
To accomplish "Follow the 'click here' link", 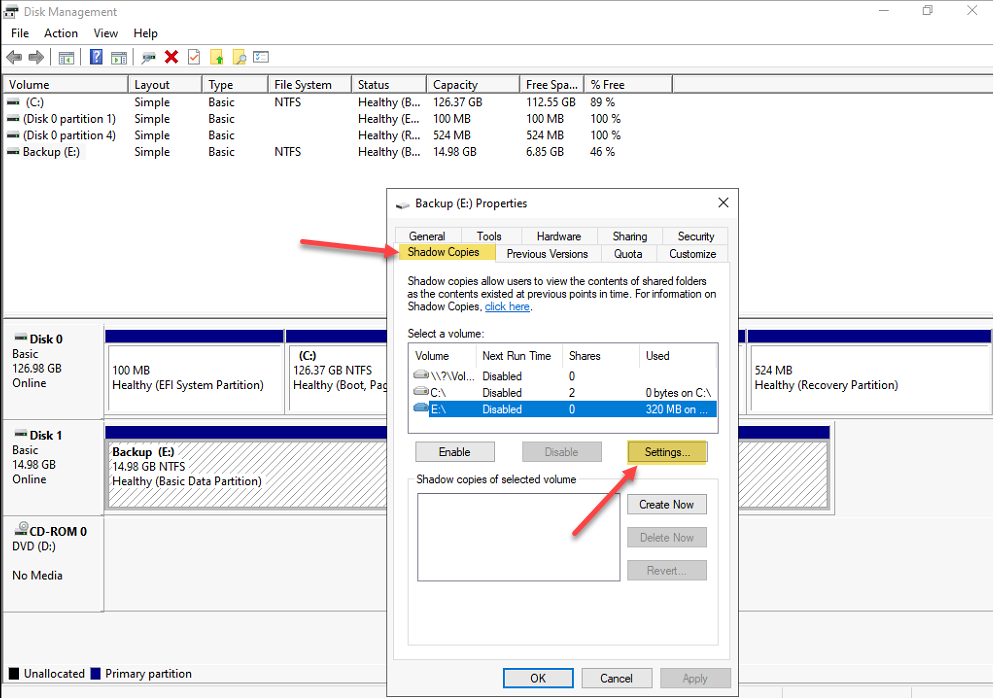I will coord(507,307).
